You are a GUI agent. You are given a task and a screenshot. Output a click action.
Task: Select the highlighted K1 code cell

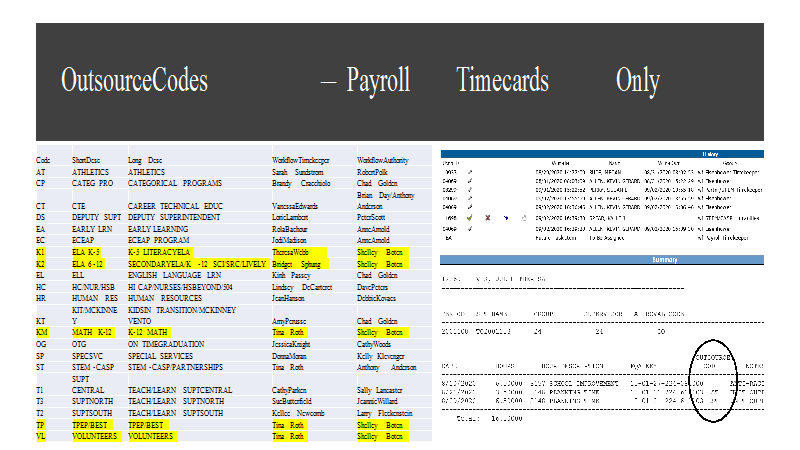41,252
